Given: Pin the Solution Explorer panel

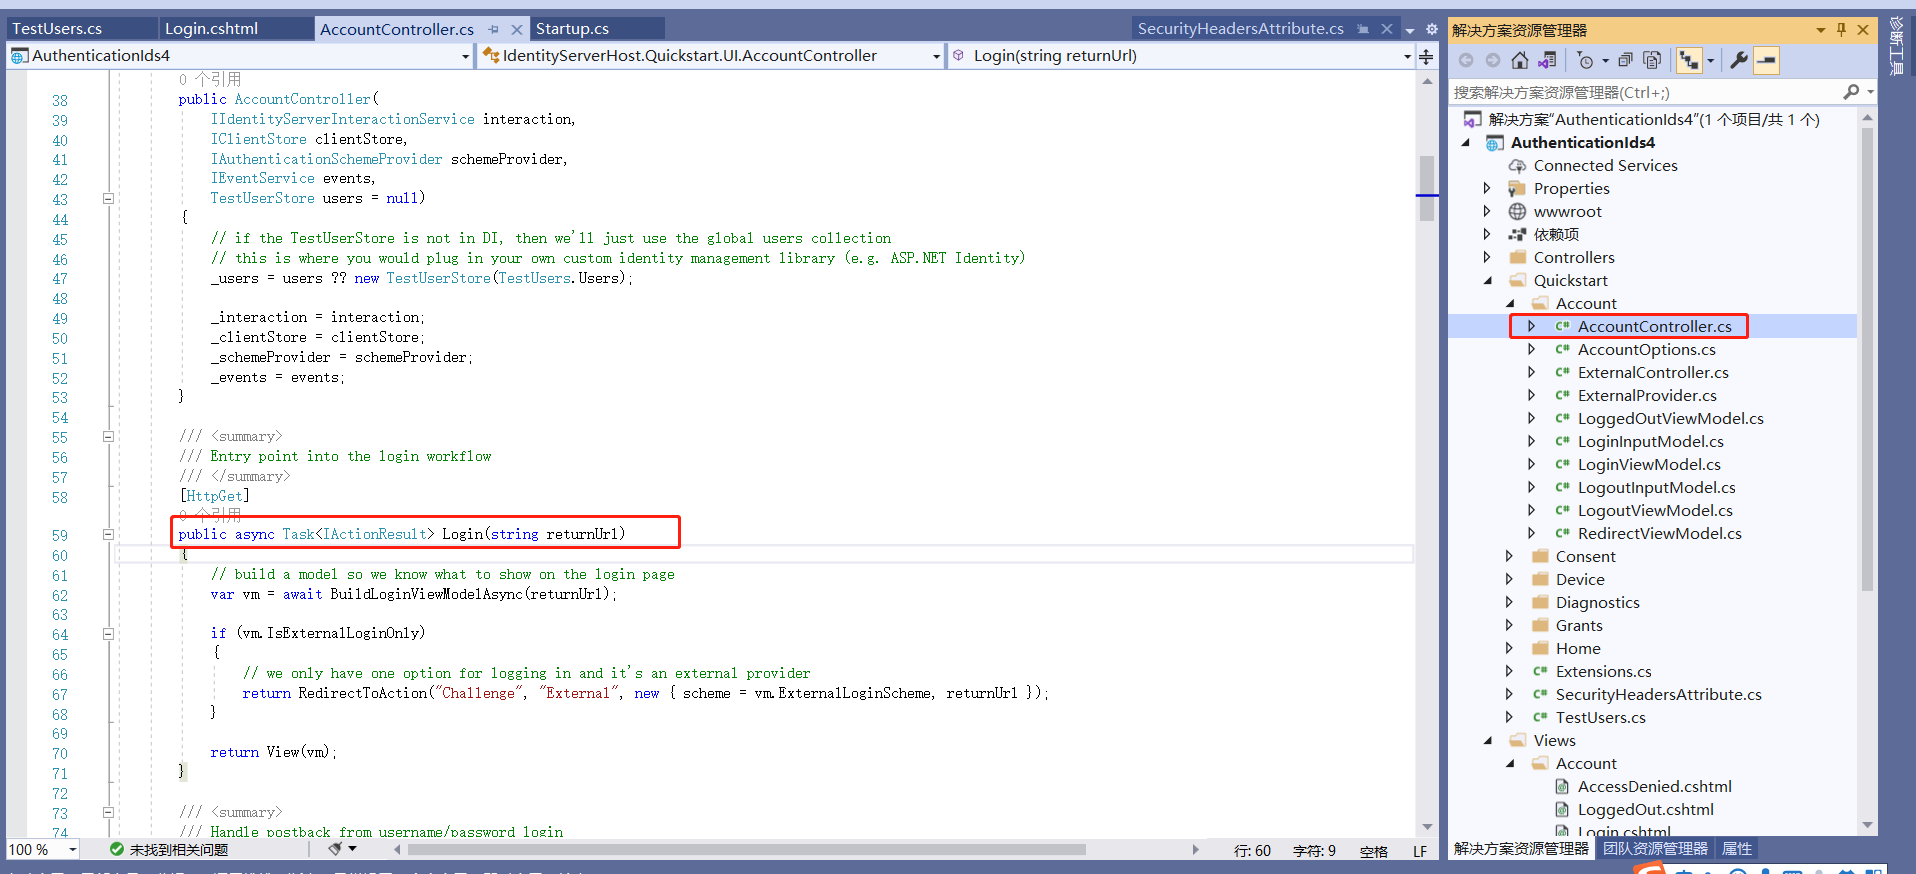Looking at the screenshot, I should tap(1841, 30).
